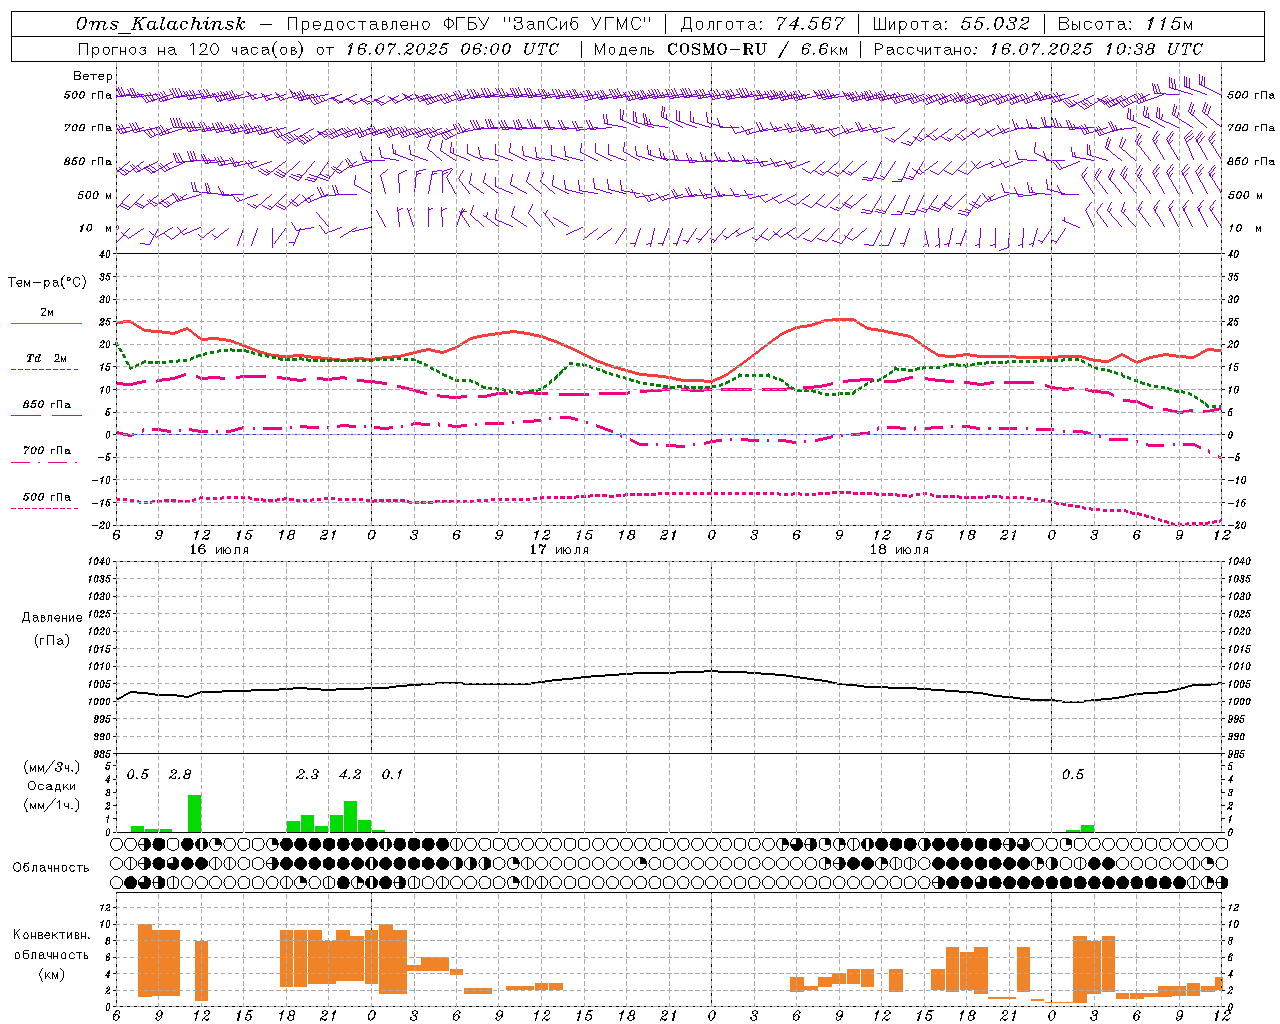Click the model name COSMO-RU / 6.6км
The width and height of the screenshot is (1280, 1024).
click(757, 49)
